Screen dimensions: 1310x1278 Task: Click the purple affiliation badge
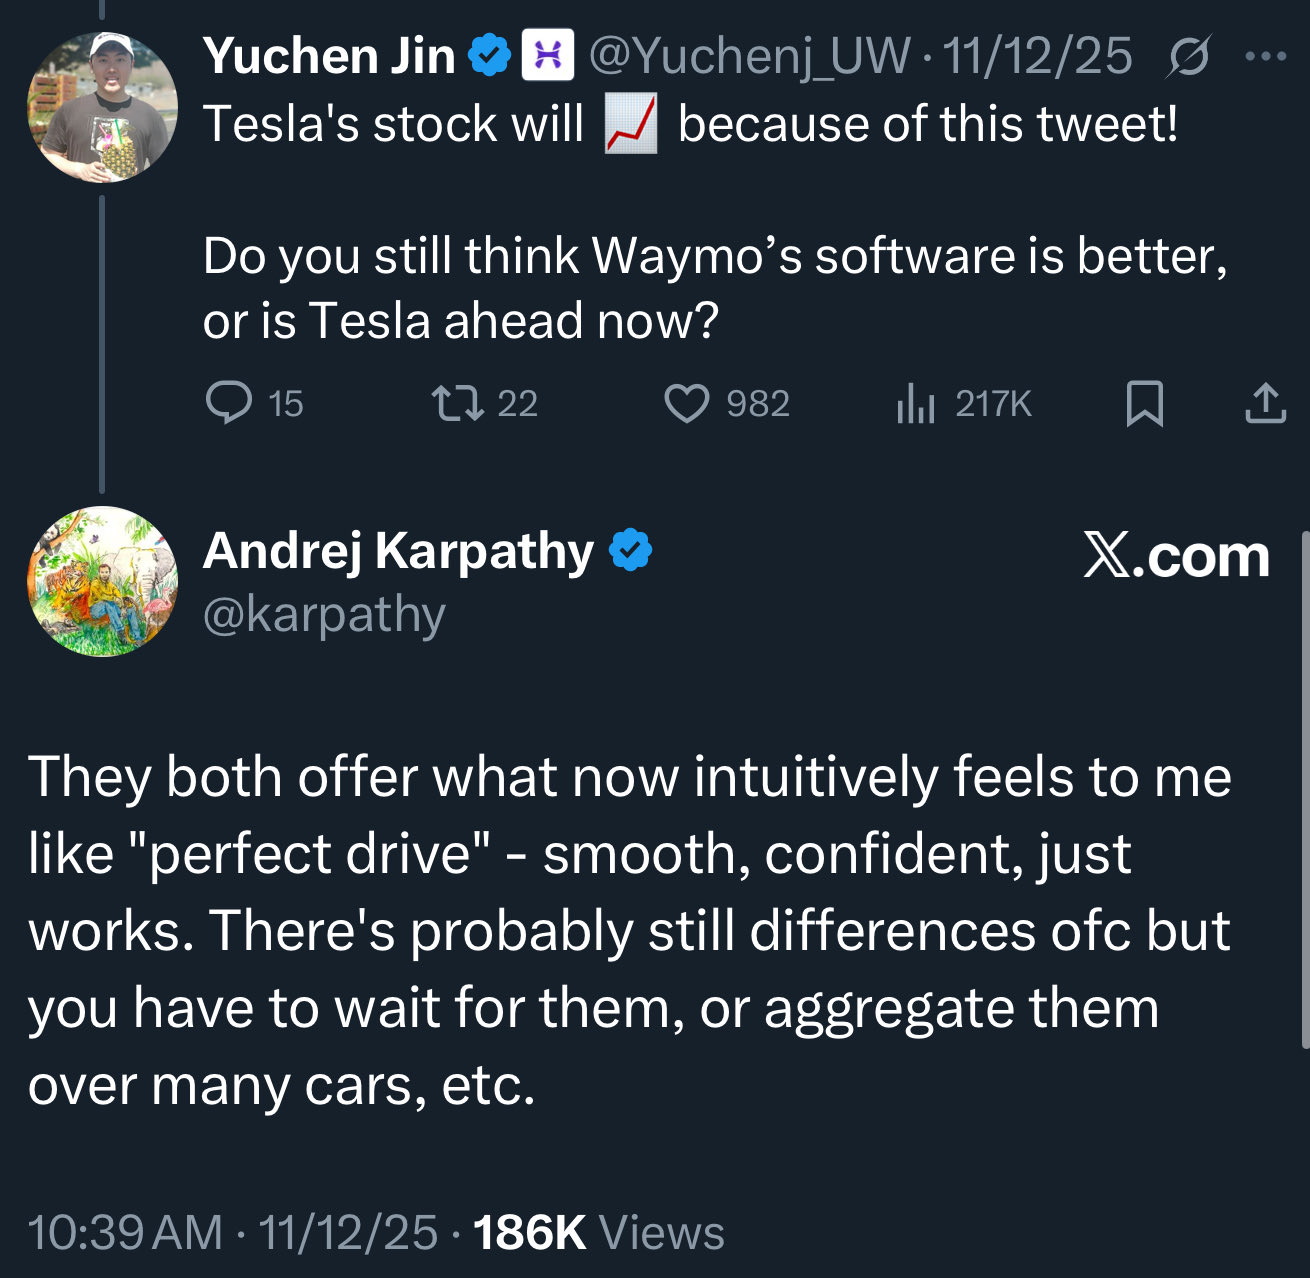[548, 55]
